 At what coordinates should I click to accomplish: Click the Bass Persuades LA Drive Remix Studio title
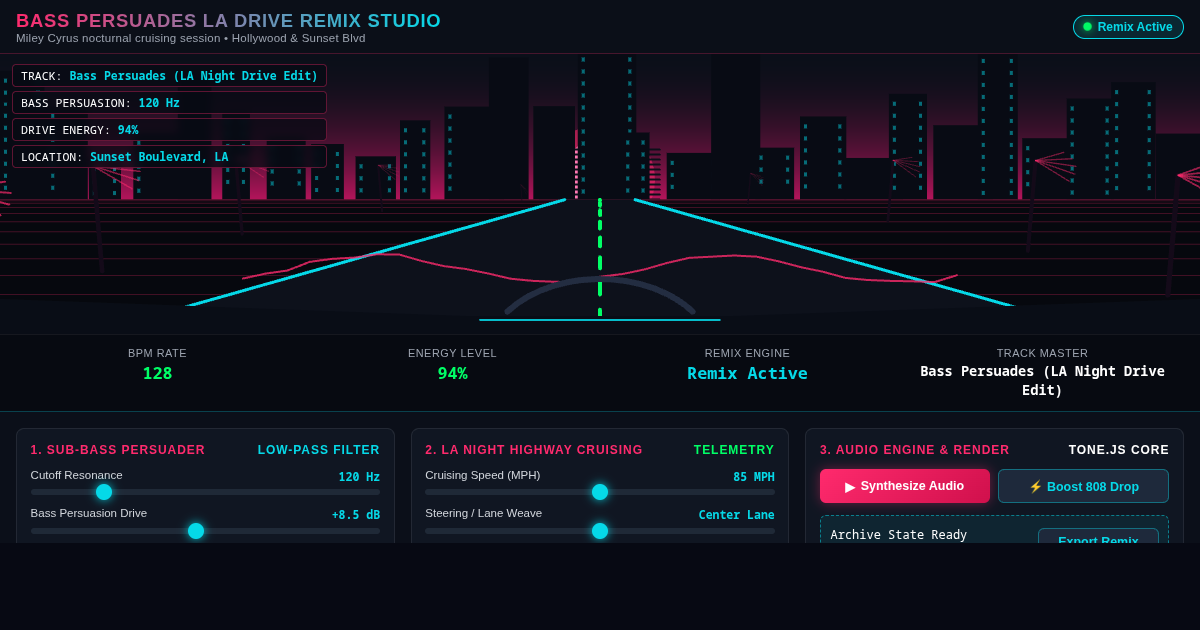click(228, 21)
